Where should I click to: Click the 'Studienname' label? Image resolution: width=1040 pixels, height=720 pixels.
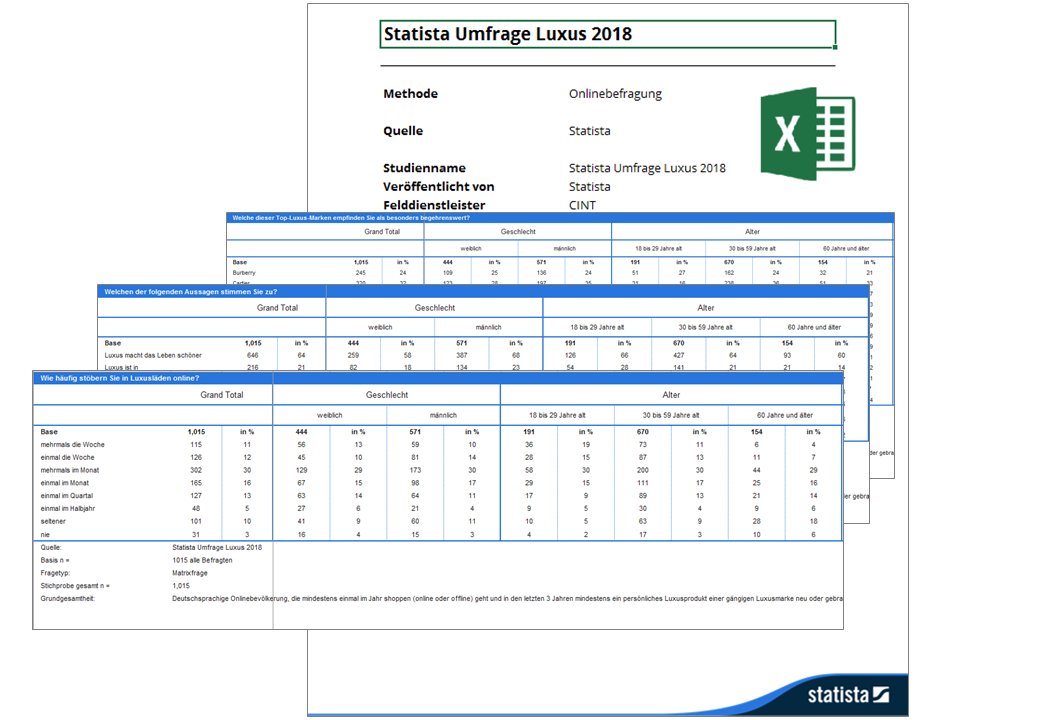click(424, 168)
